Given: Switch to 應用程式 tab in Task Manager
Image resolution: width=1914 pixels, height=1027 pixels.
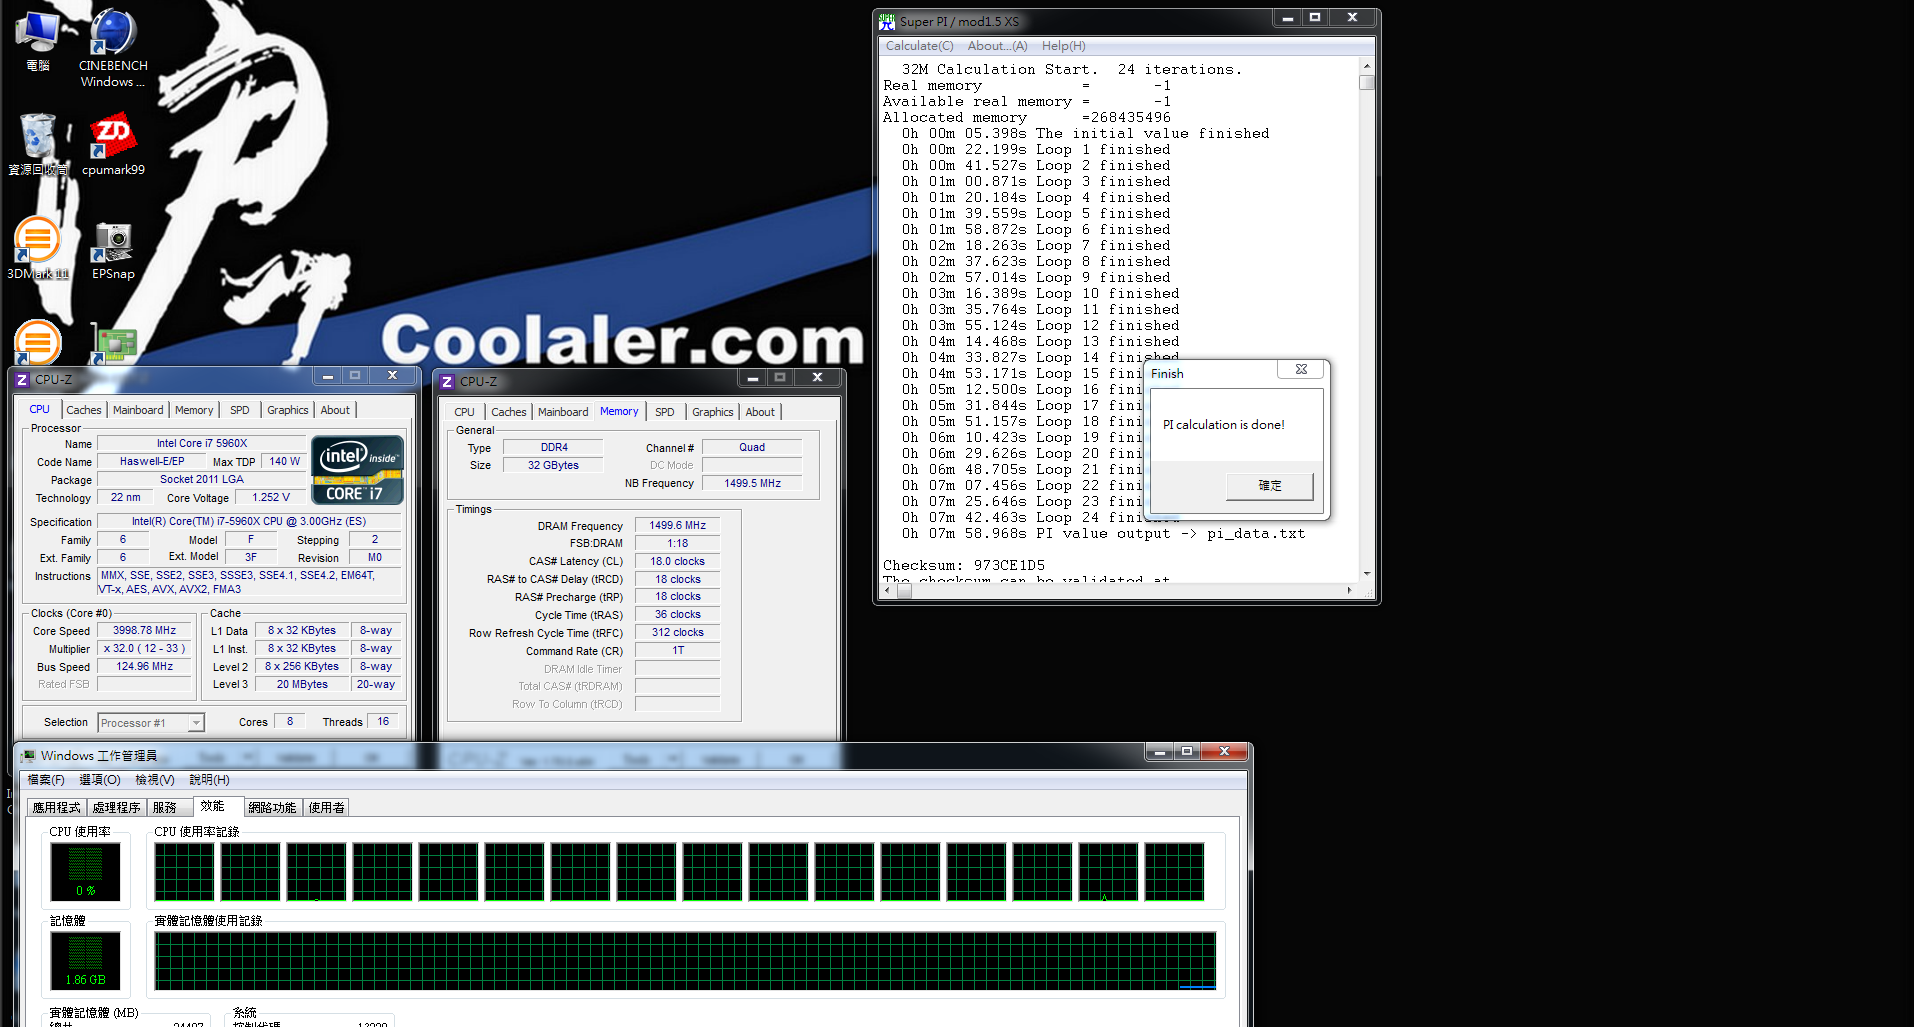Looking at the screenshot, I should click(56, 808).
